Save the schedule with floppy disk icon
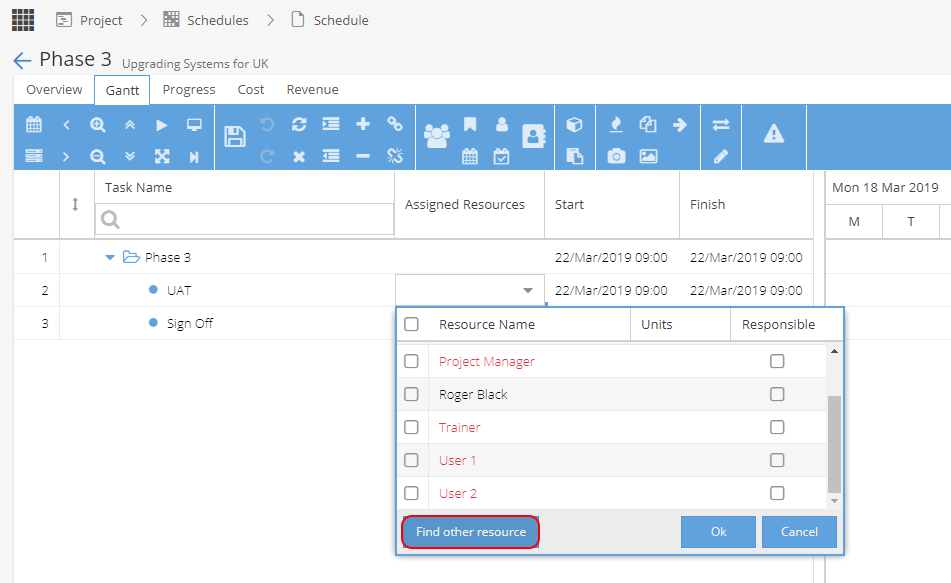951x583 pixels. pos(235,136)
